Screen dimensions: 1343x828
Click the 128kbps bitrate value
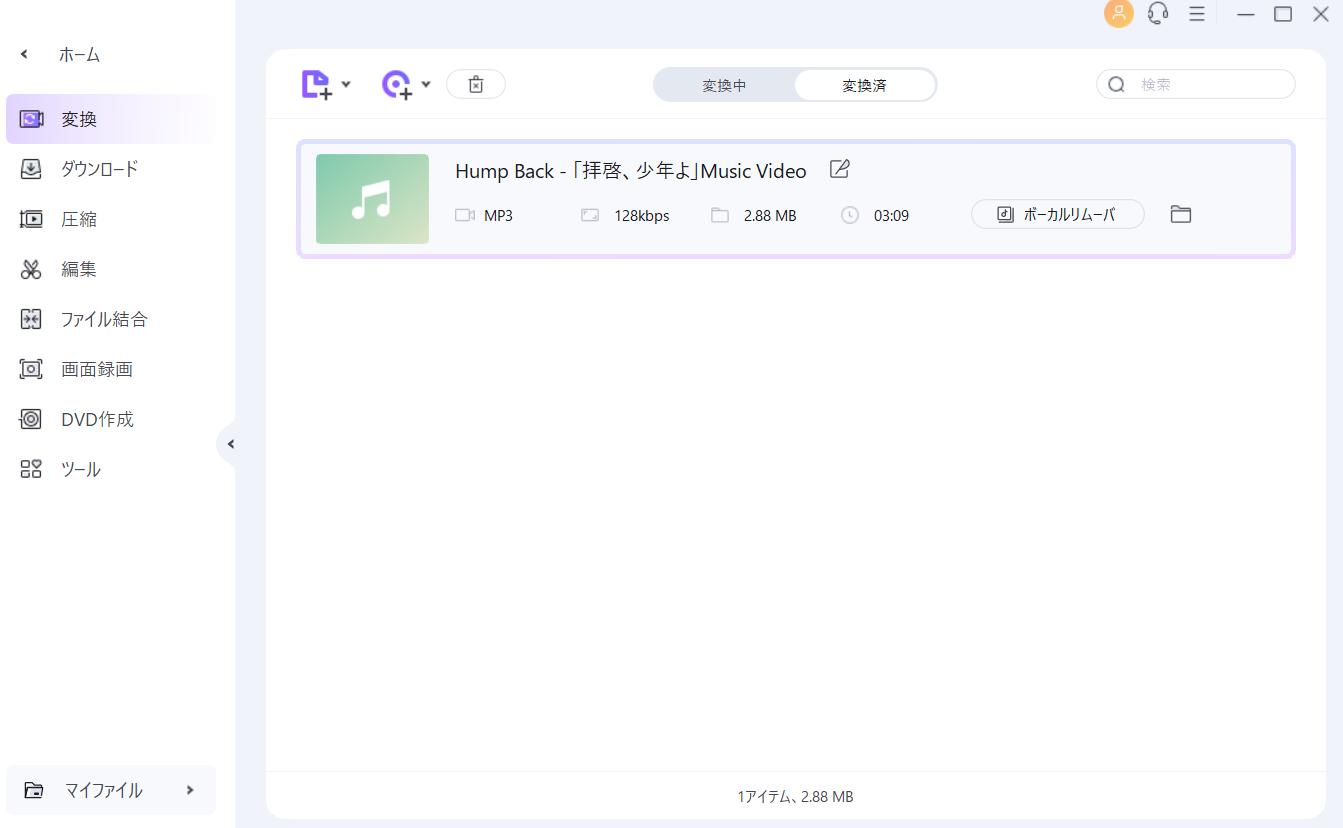(641, 215)
